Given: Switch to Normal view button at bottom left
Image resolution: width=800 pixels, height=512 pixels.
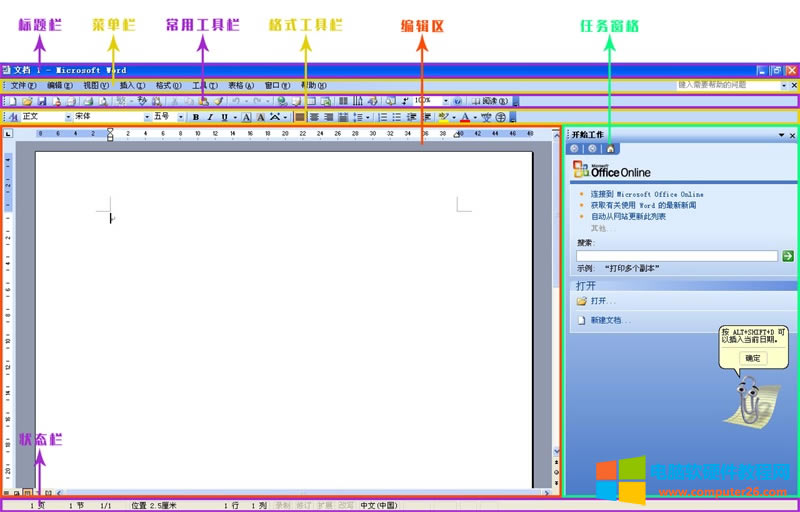Looking at the screenshot, I should point(6,493).
